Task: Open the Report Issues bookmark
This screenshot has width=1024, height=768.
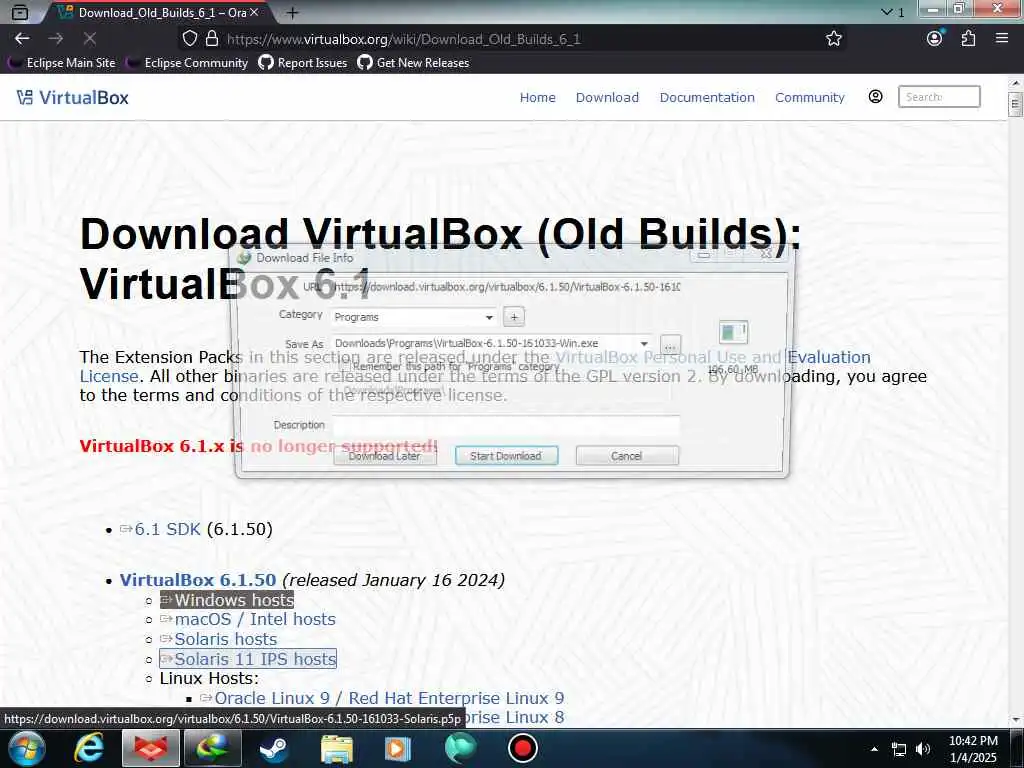Action: pyautogui.click(x=303, y=63)
